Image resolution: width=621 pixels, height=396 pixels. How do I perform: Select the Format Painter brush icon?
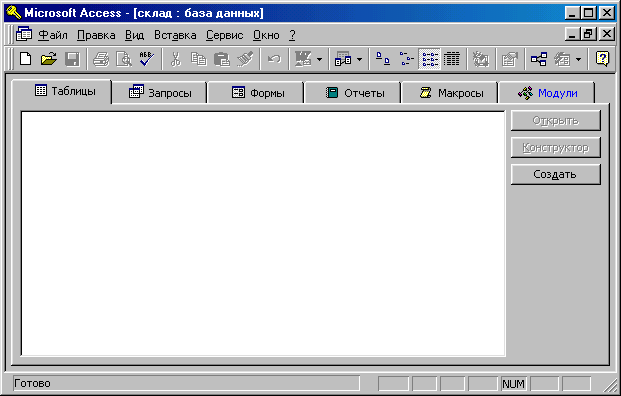click(245, 59)
